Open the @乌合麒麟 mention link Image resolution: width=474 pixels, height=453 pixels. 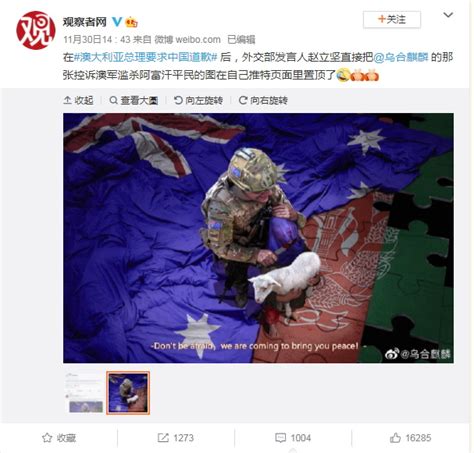(401, 57)
